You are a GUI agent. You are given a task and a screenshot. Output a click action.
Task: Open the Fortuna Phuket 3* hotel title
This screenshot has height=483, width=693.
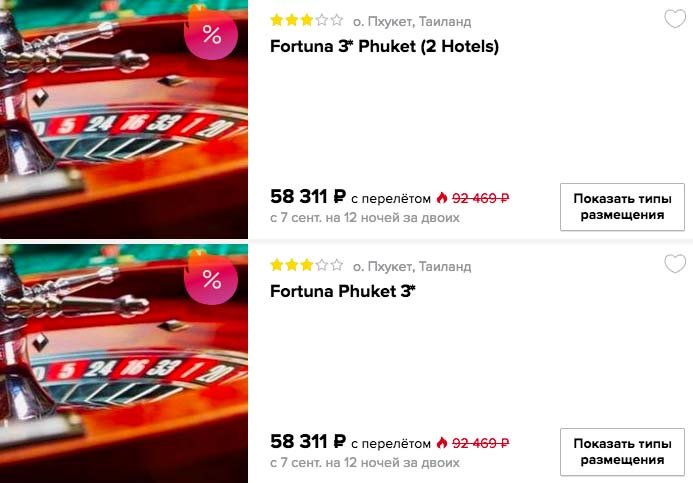coord(343,291)
